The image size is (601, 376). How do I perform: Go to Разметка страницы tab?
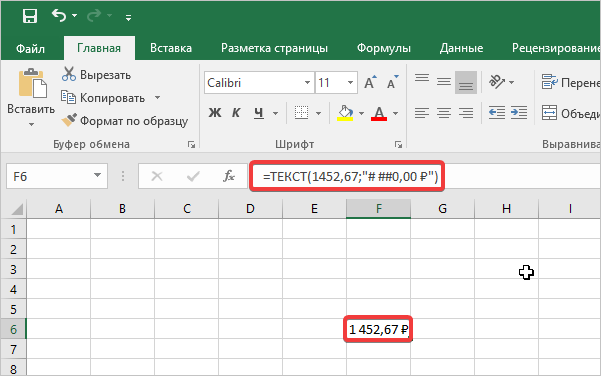click(274, 48)
